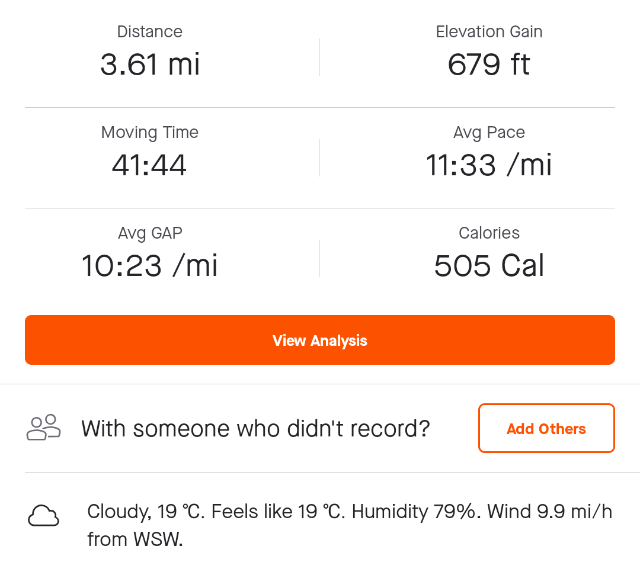Click the Moving Time value 41:44
Image resolution: width=640 pixels, height=575 pixels.
[149, 165]
